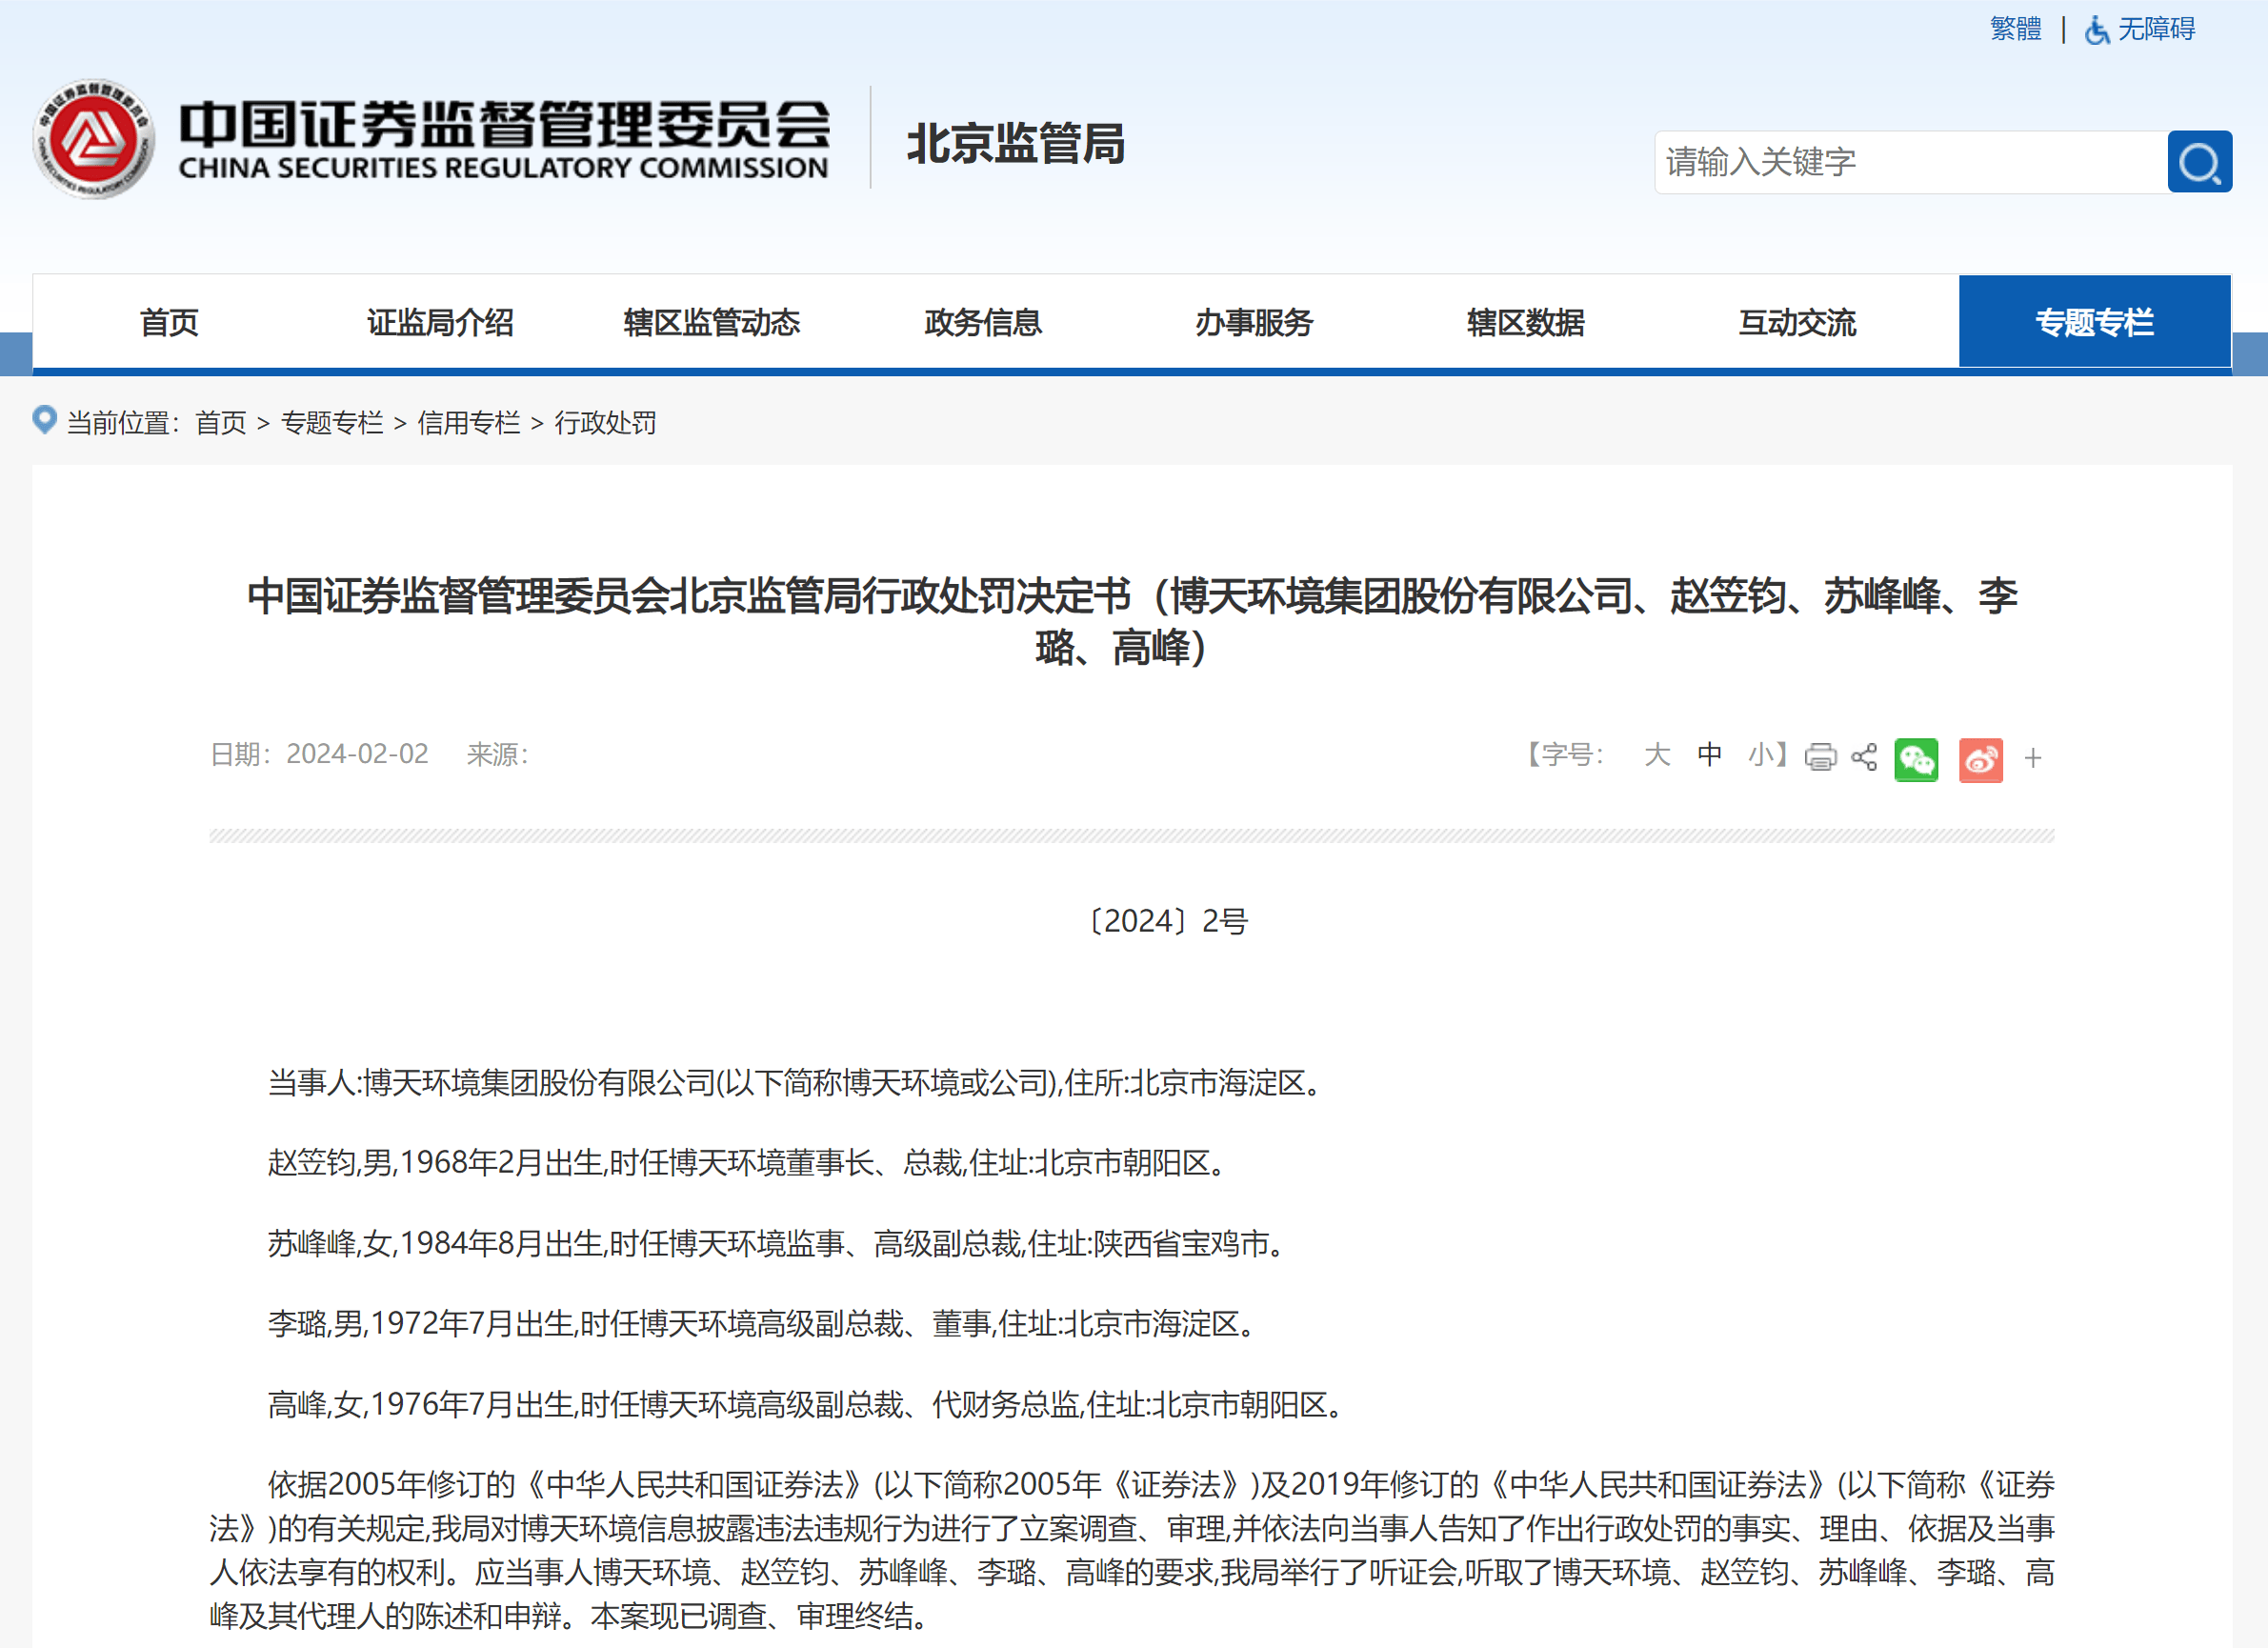Click document number 〔2024〕2号
Screen dimensions: 2268x1648
[1166, 921]
